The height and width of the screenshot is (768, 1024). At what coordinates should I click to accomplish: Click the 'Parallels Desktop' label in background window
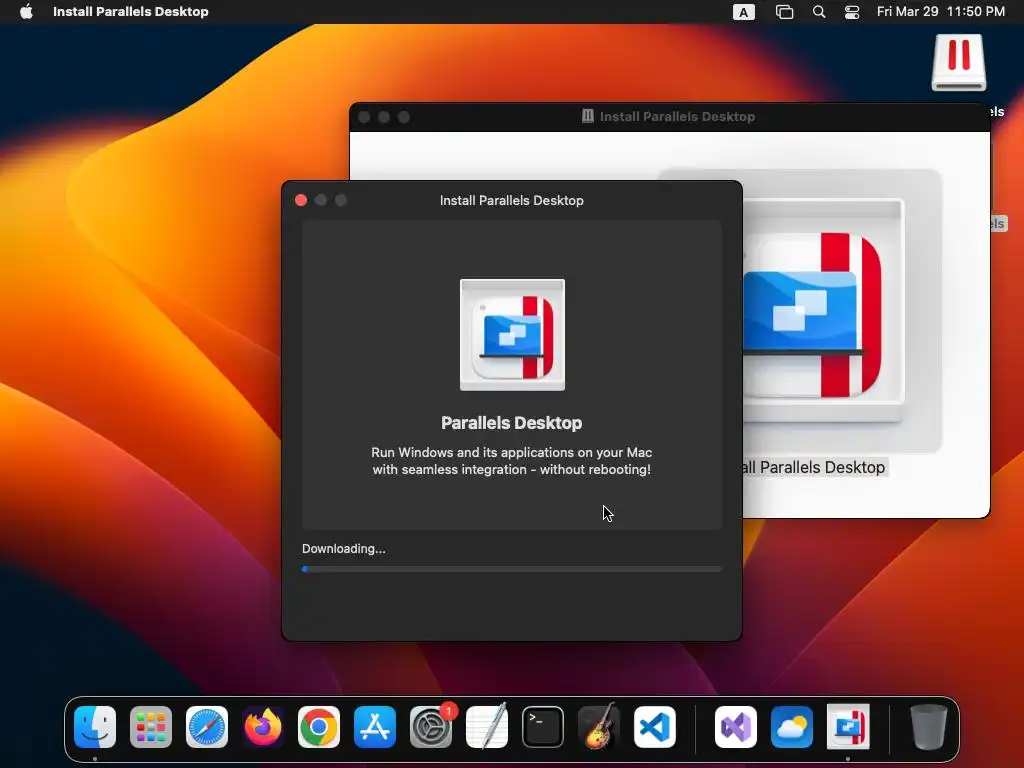(x=815, y=467)
